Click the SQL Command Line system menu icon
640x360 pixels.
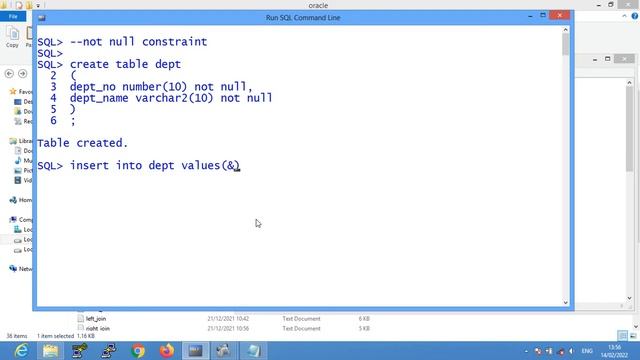tap(42, 18)
